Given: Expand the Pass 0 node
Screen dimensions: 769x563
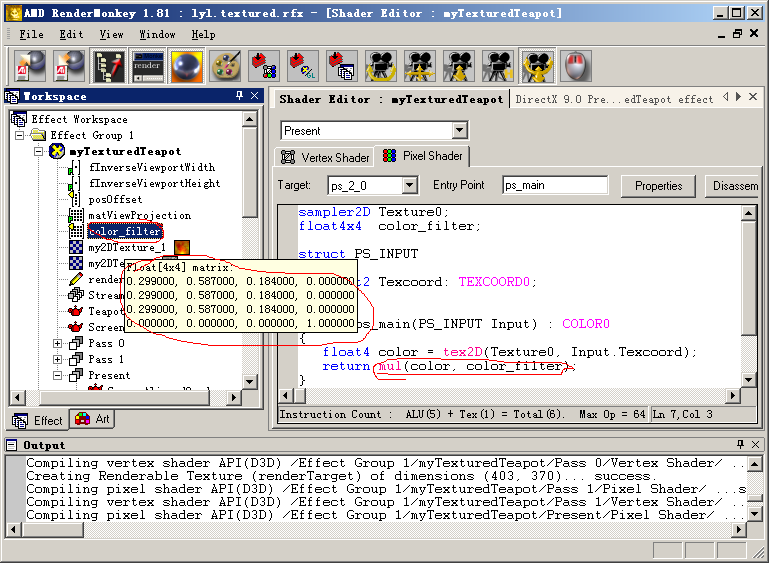Looking at the screenshot, I should click(57, 343).
